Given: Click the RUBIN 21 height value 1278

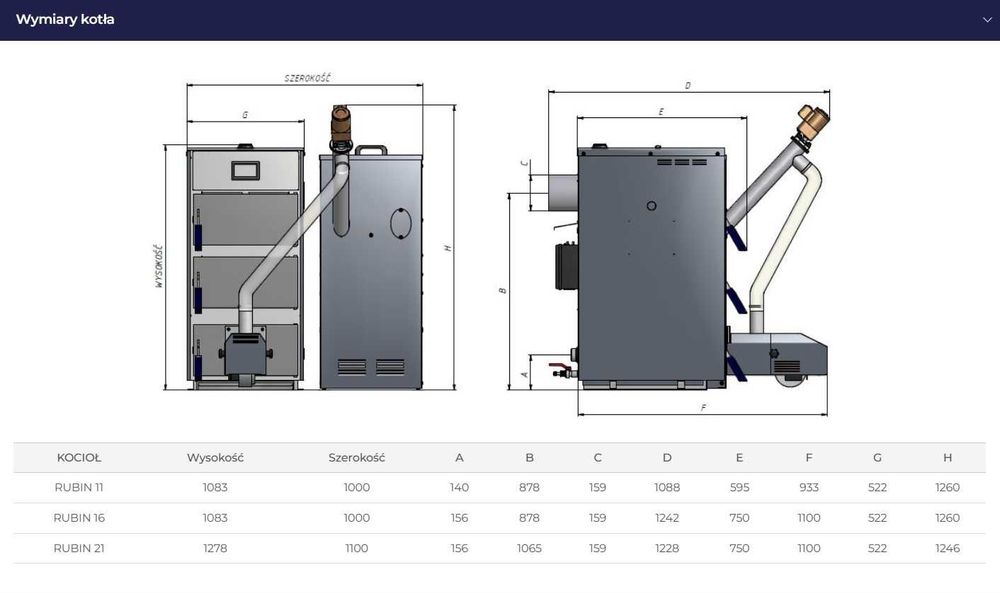Looking at the screenshot, I should click(x=216, y=548).
